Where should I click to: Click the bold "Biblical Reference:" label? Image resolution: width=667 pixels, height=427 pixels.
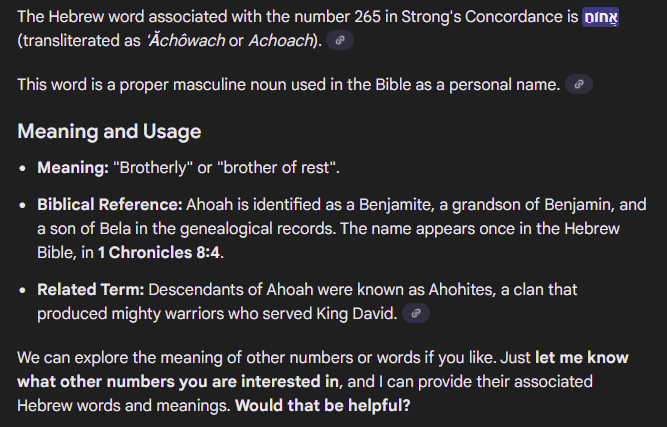click(x=110, y=204)
